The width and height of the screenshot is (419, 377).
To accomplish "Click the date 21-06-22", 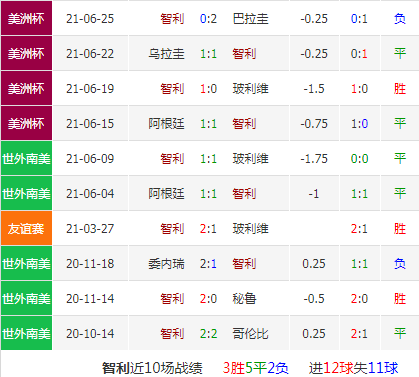I will (x=90, y=54).
